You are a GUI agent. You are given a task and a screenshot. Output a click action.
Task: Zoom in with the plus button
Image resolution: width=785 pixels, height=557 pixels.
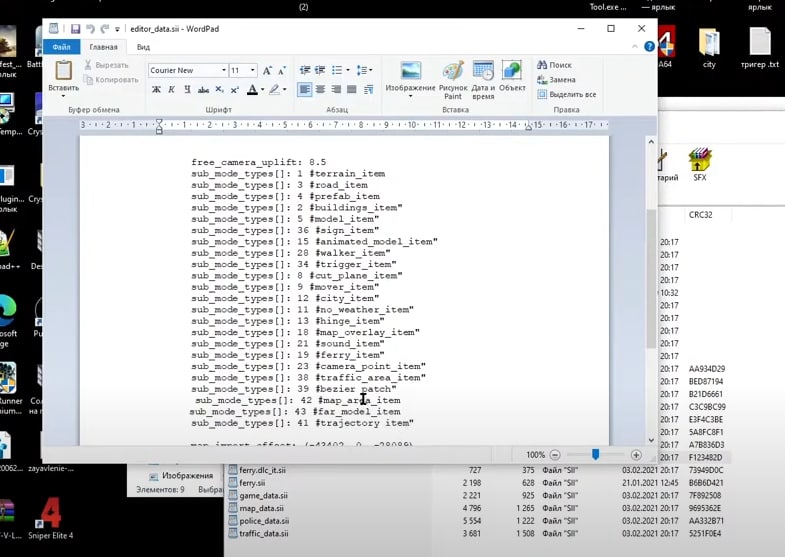(636, 455)
